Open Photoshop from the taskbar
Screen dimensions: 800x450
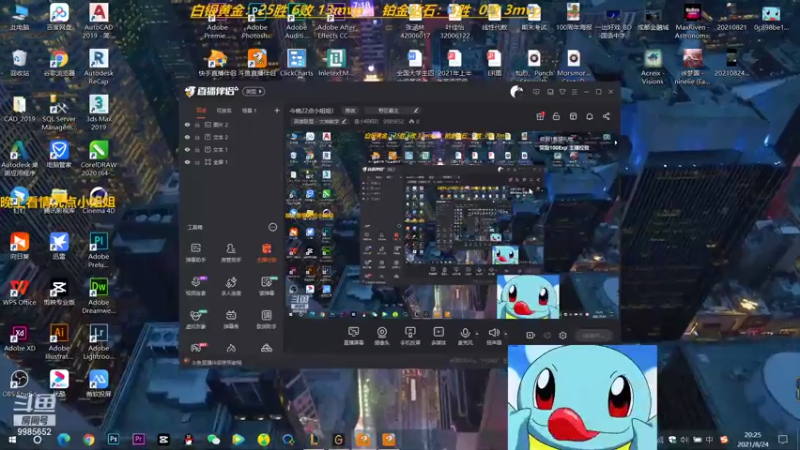(x=113, y=439)
